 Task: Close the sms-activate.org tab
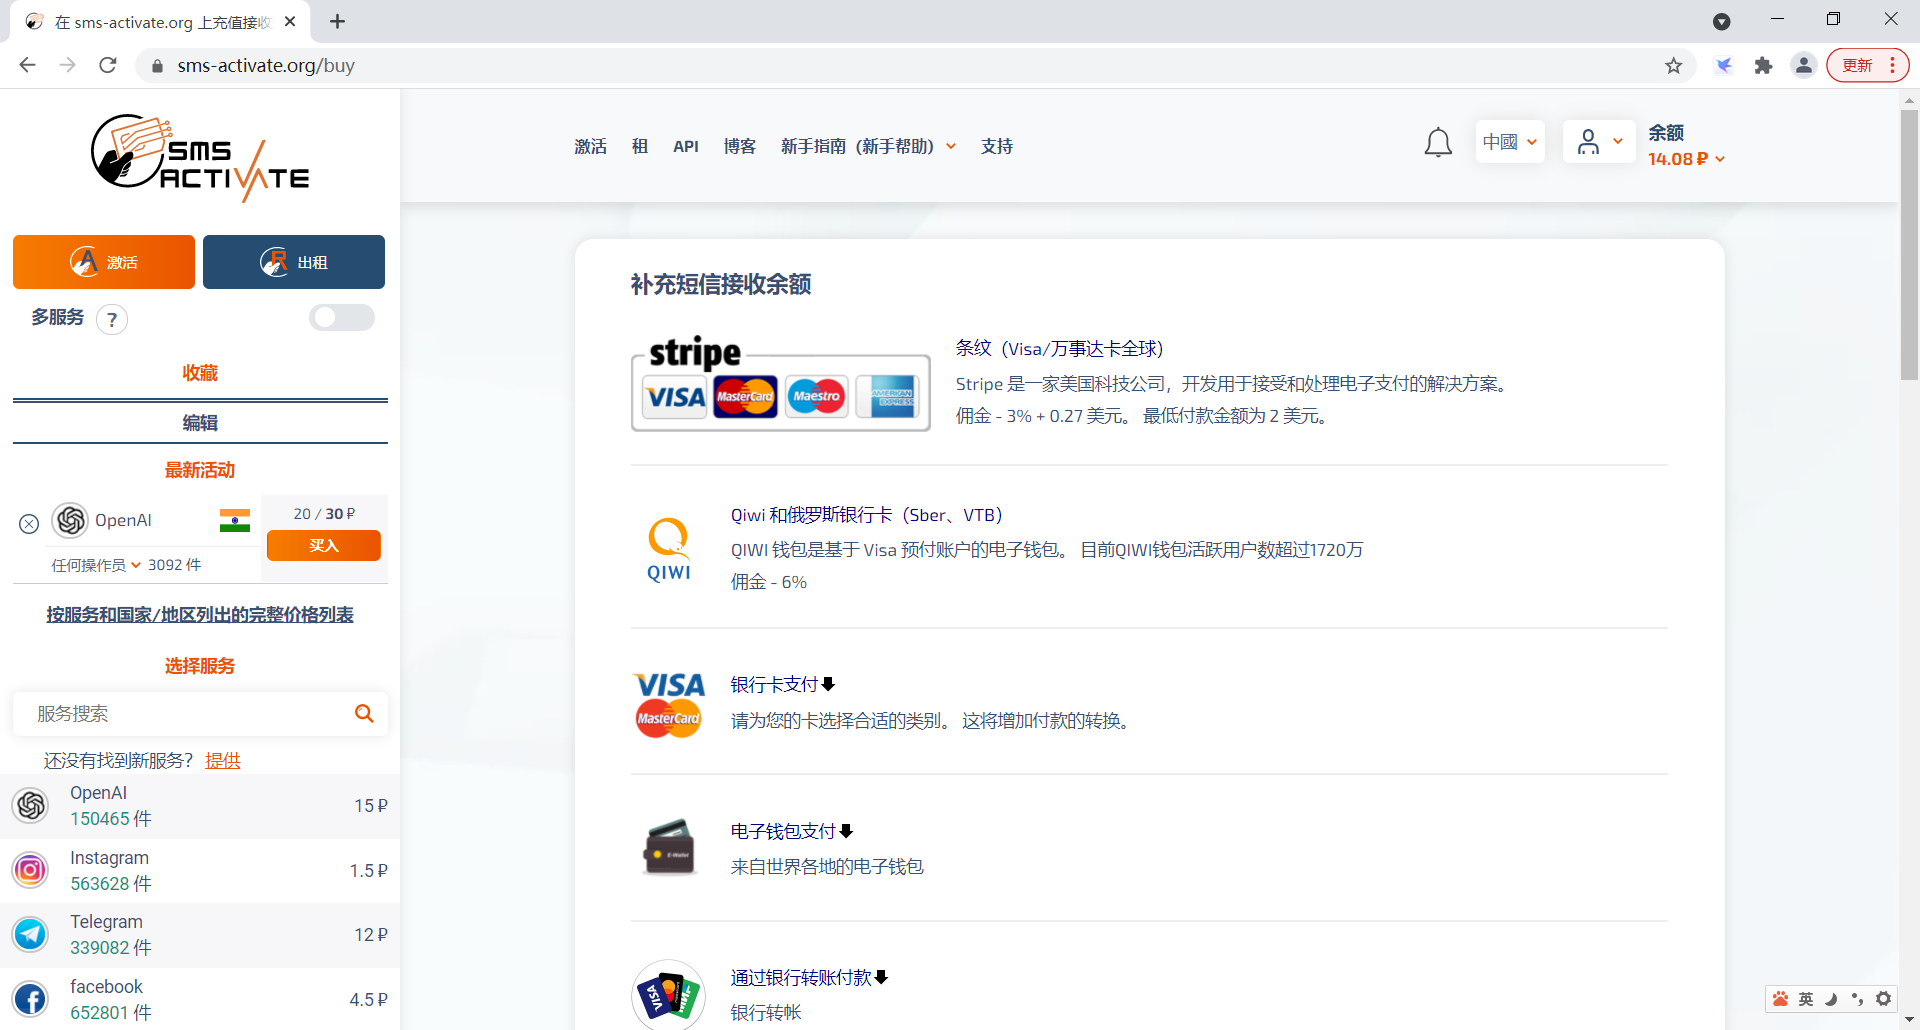click(290, 21)
